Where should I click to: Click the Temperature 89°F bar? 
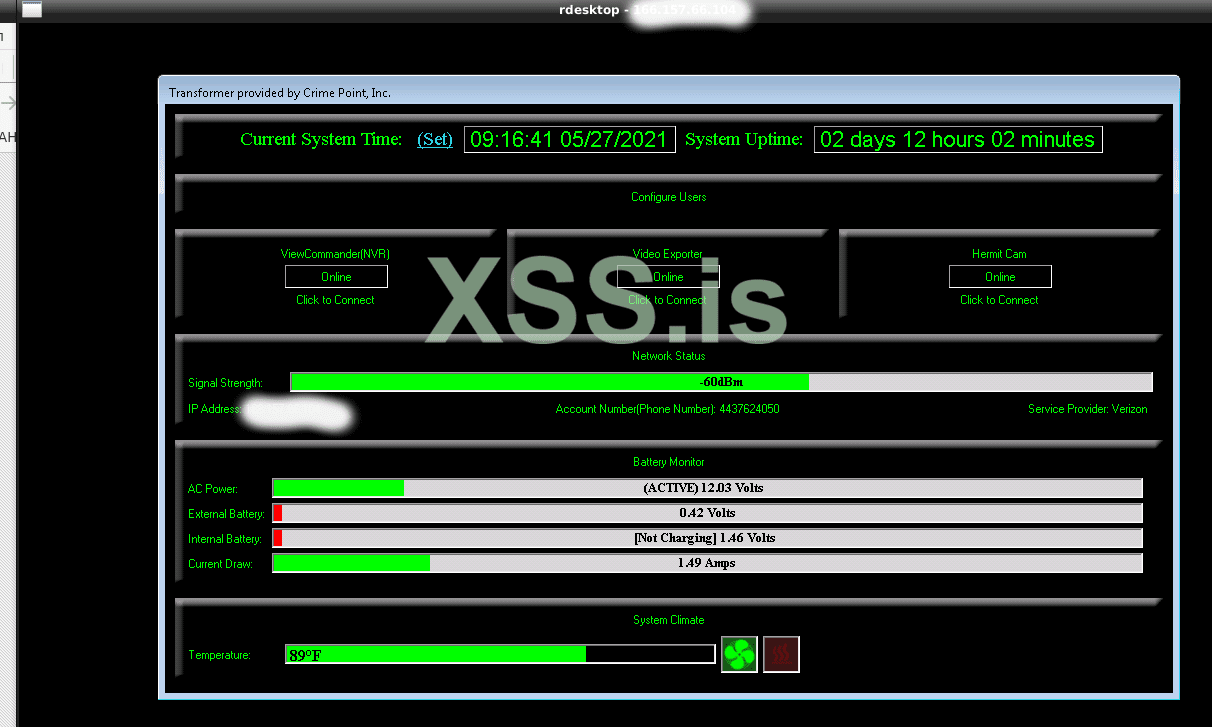(x=500, y=655)
